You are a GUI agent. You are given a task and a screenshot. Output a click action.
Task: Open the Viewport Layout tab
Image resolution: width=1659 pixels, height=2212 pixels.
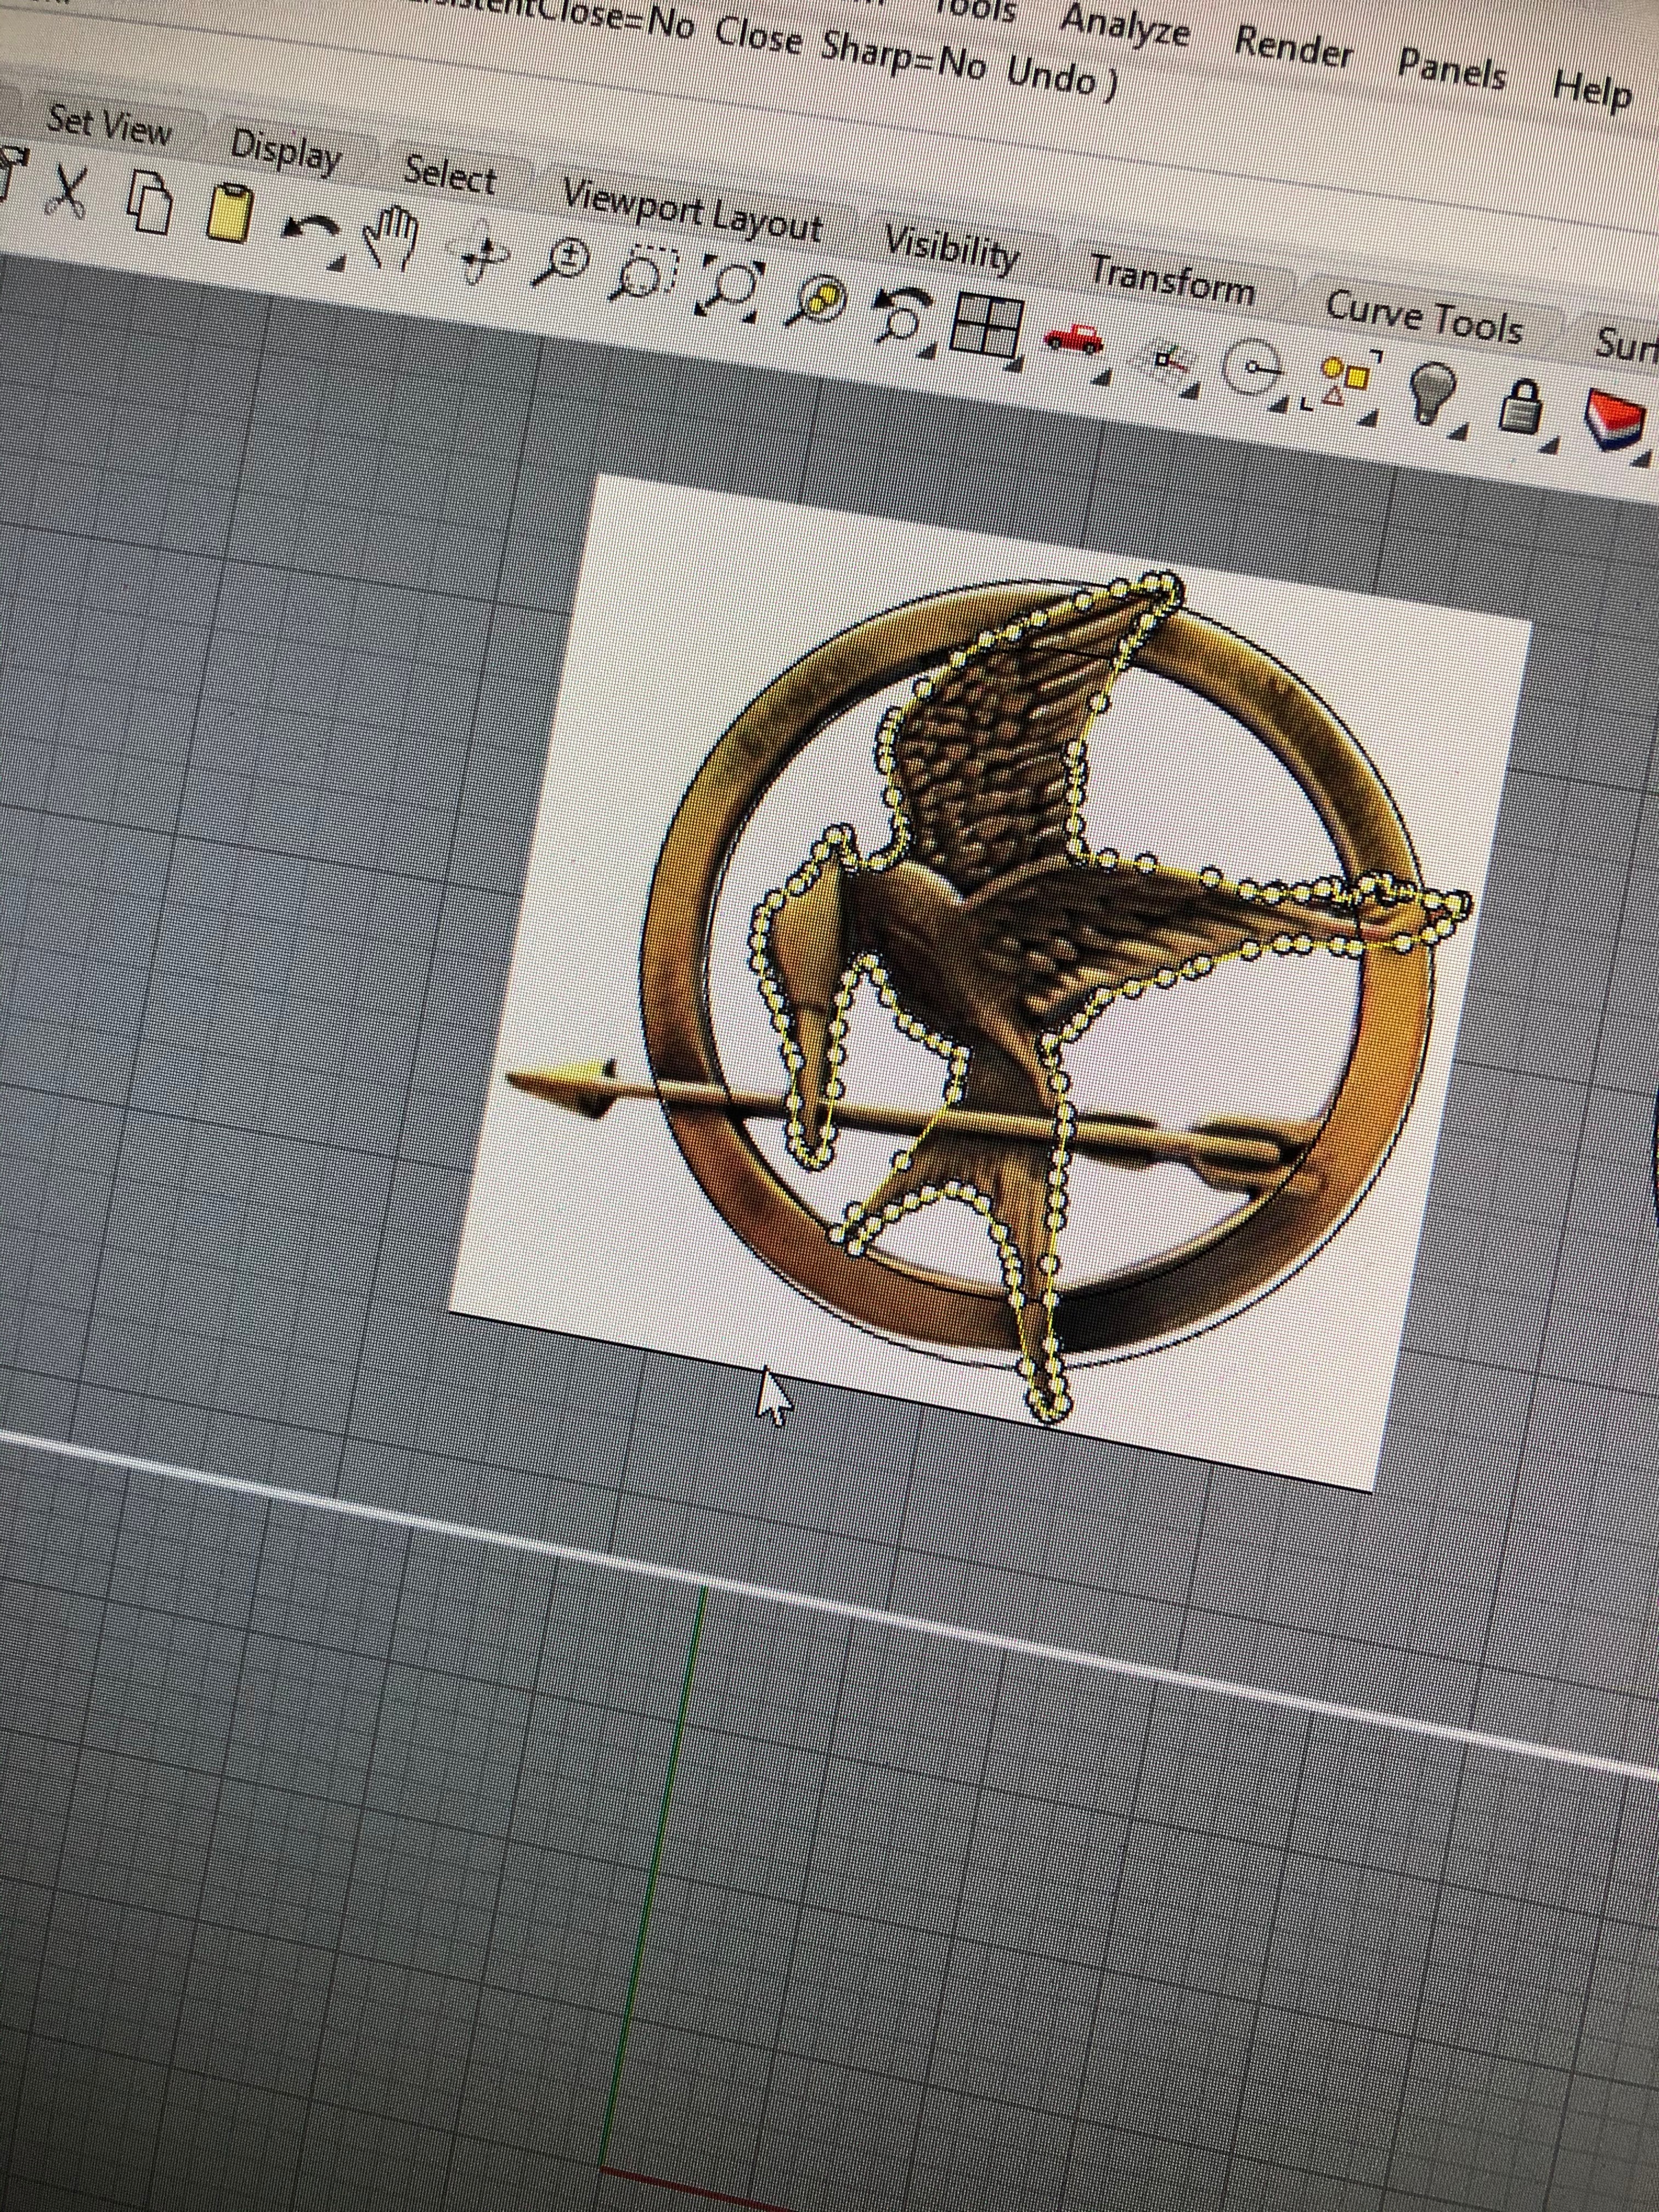tap(692, 210)
